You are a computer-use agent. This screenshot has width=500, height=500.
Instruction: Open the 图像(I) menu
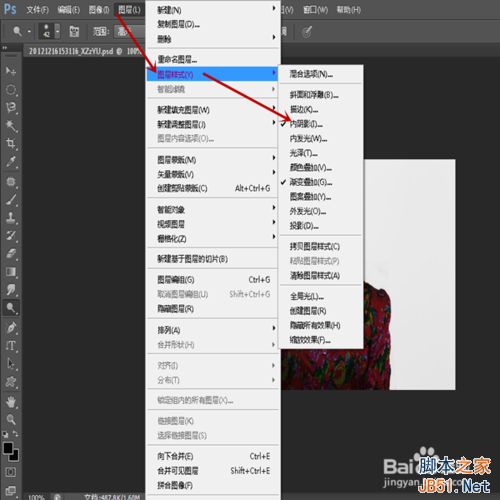pos(99,10)
